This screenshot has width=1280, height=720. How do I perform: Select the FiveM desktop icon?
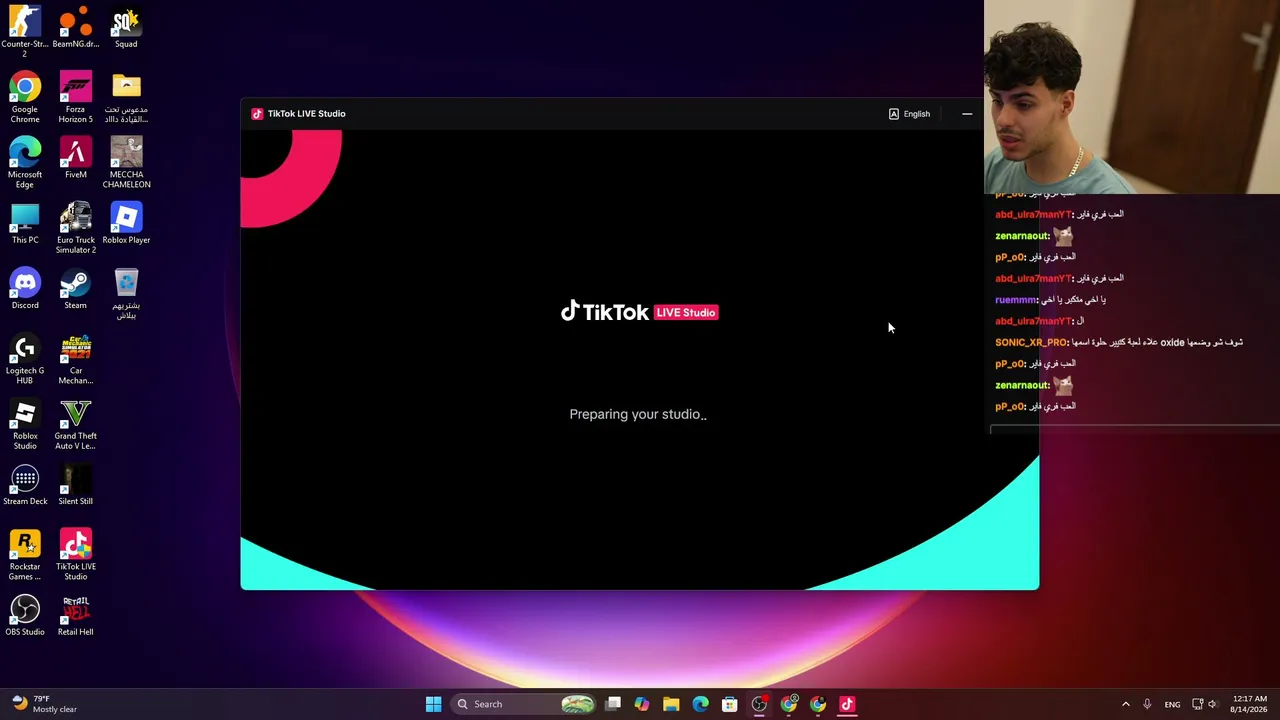click(75, 158)
